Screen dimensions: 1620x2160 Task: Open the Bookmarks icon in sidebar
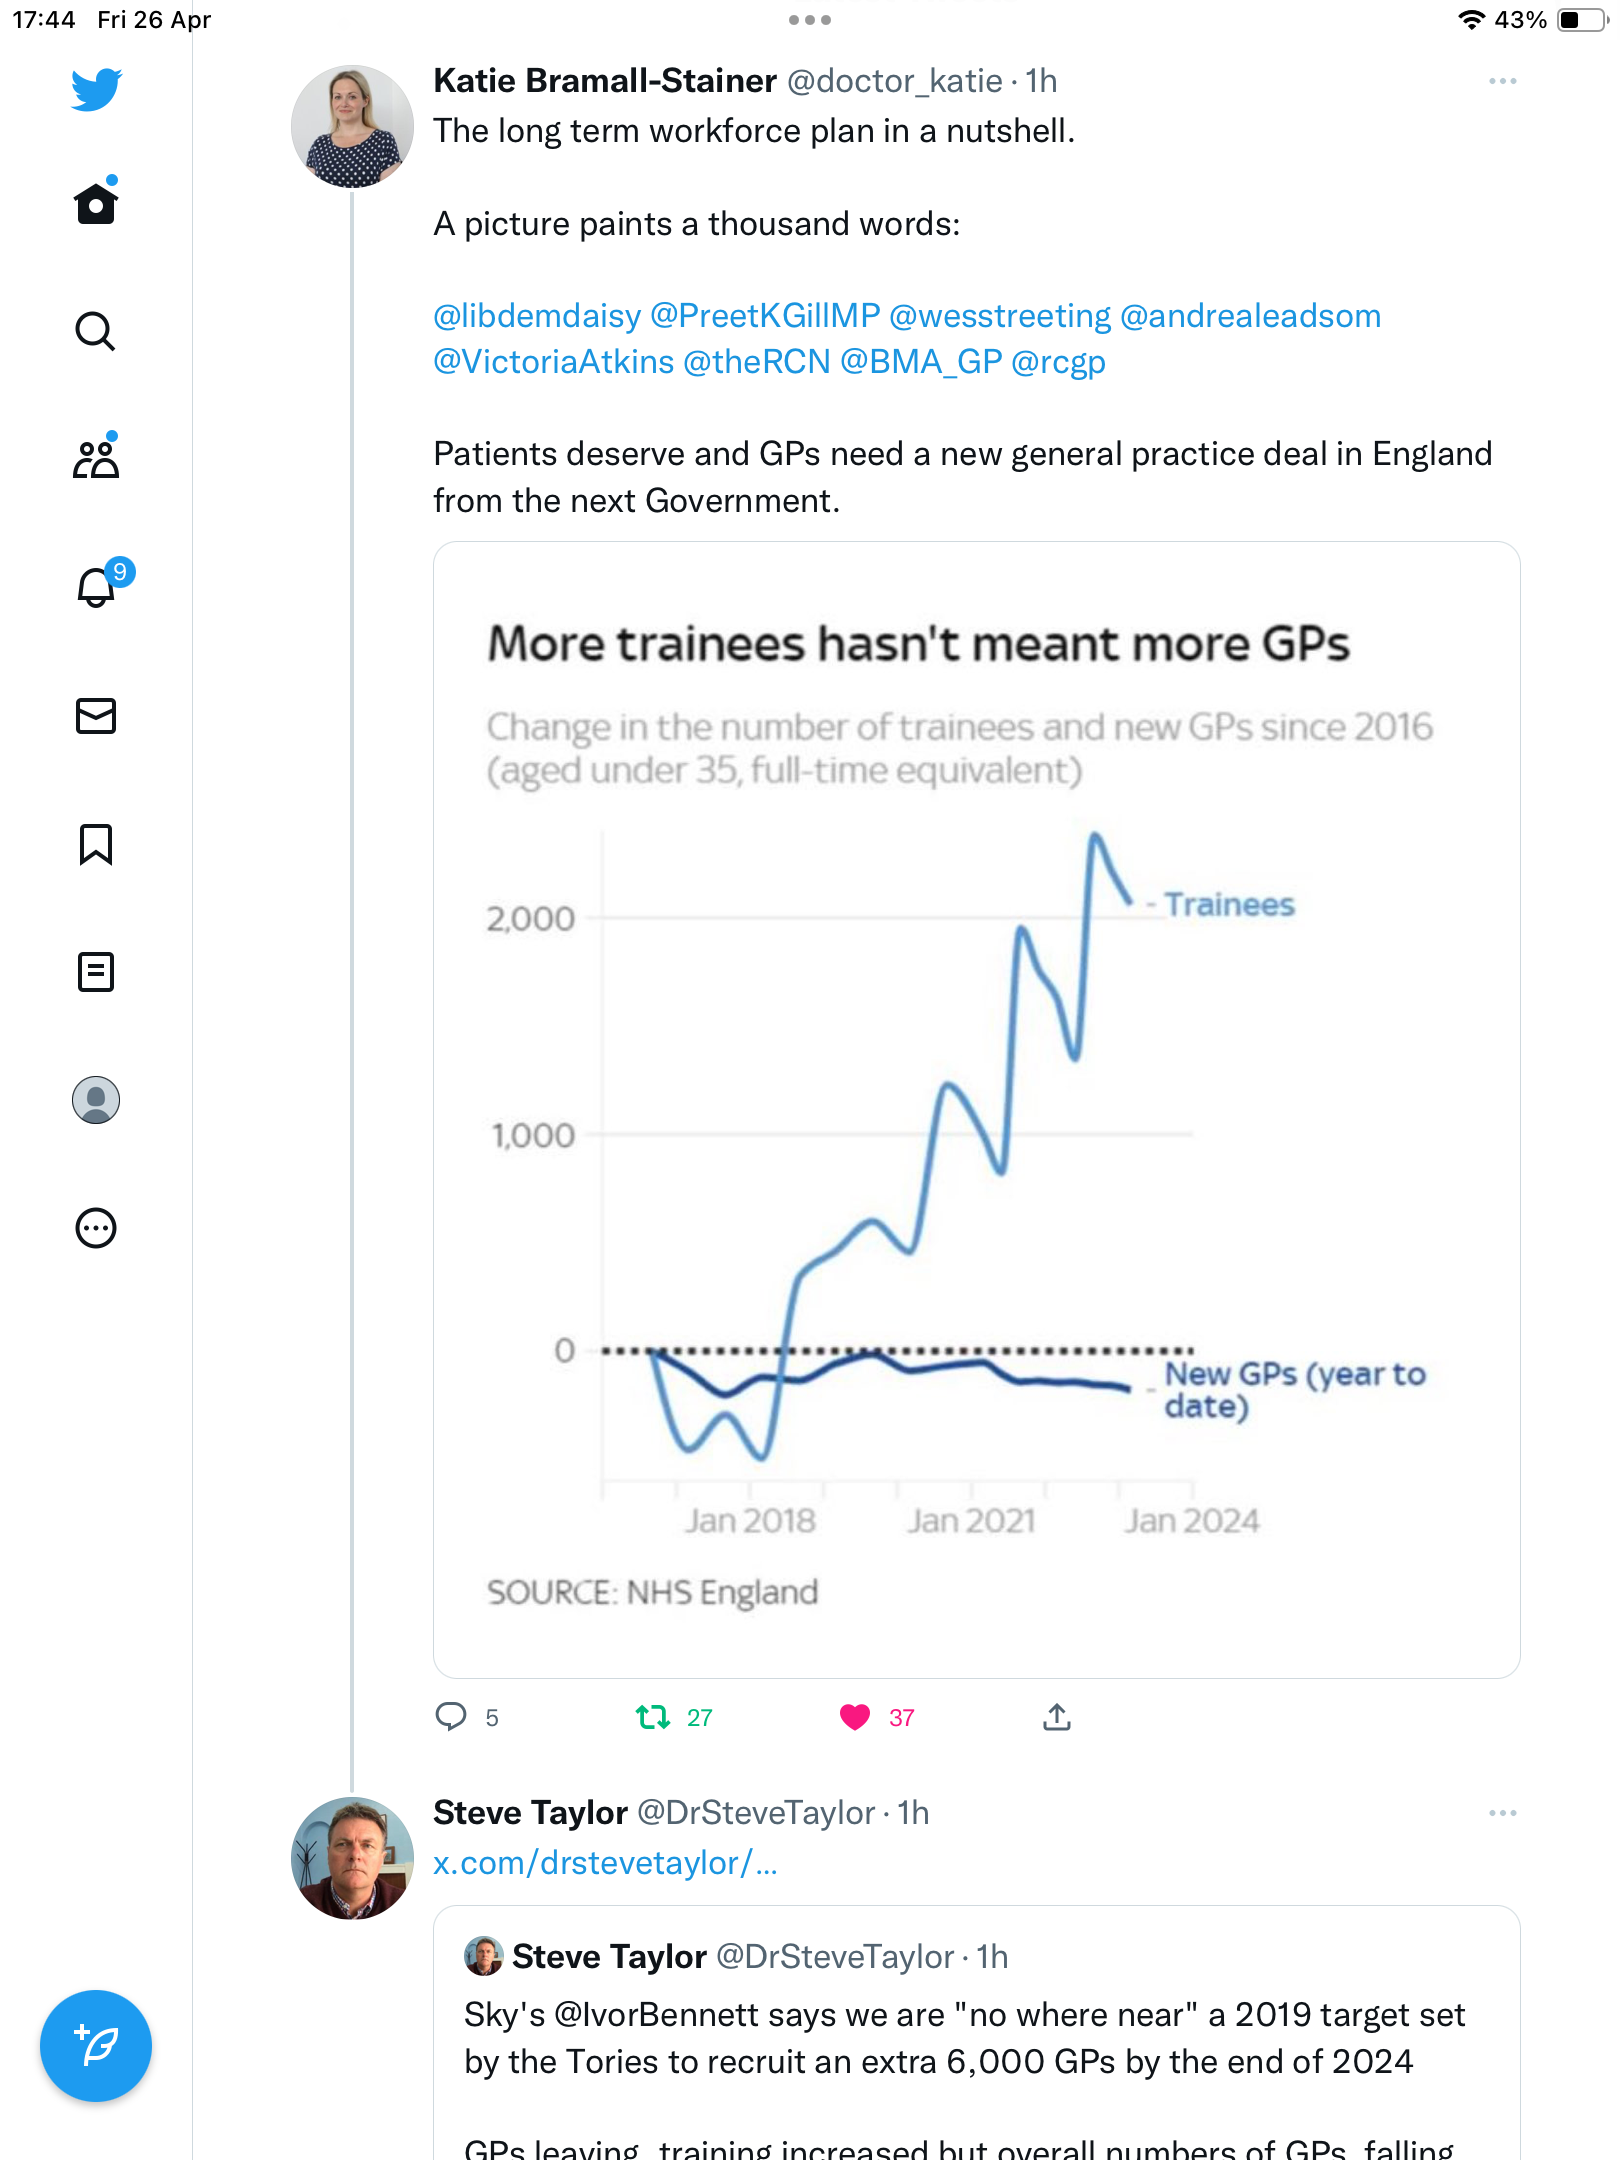(x=96, y=844)
